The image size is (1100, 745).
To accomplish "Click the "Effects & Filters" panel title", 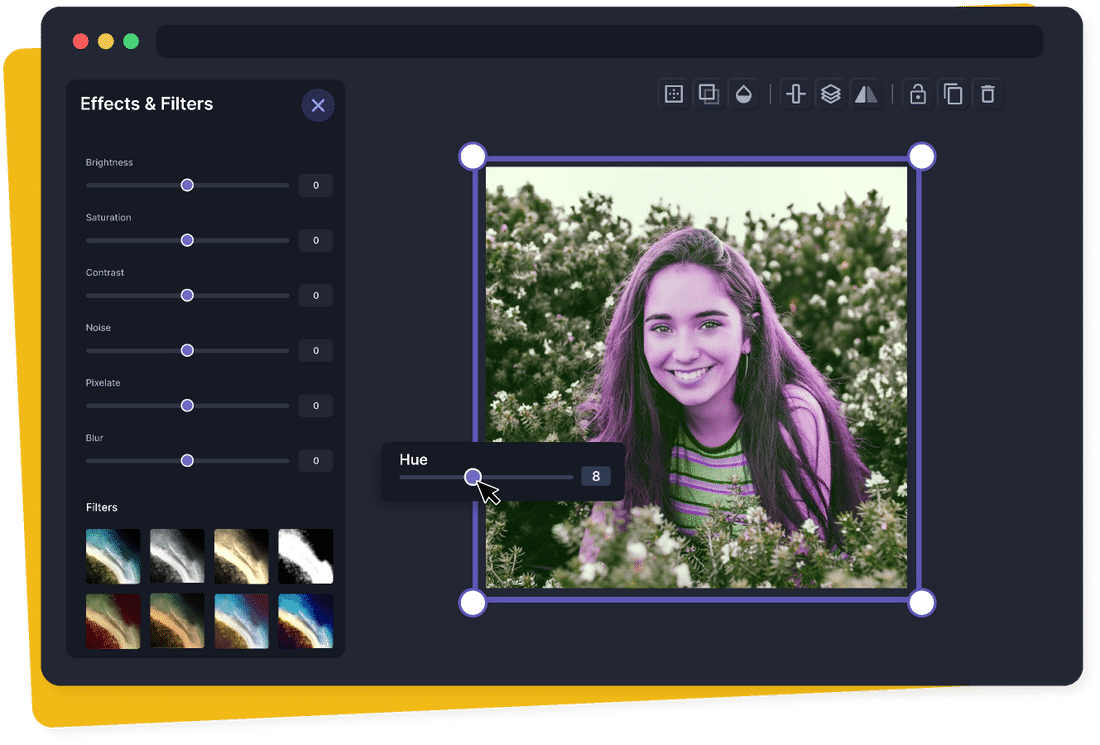I will coord(147,104).
